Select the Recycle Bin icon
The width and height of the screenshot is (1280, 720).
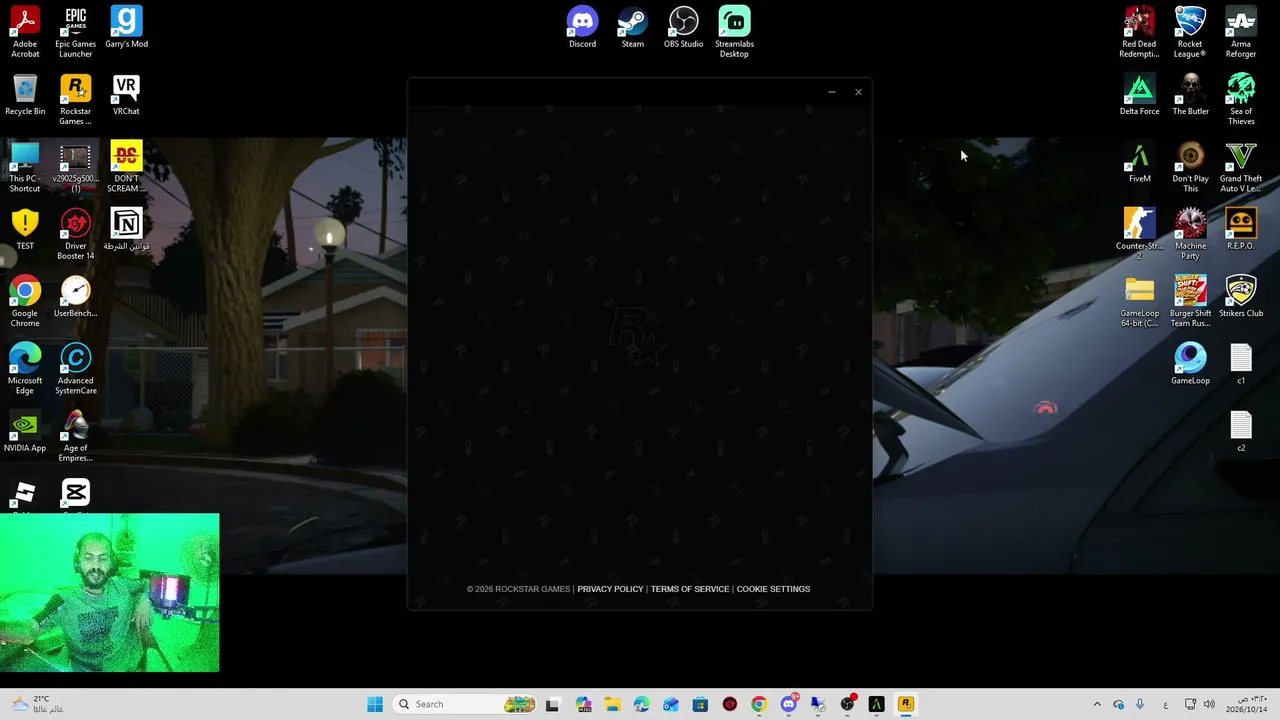pos(25,95)
